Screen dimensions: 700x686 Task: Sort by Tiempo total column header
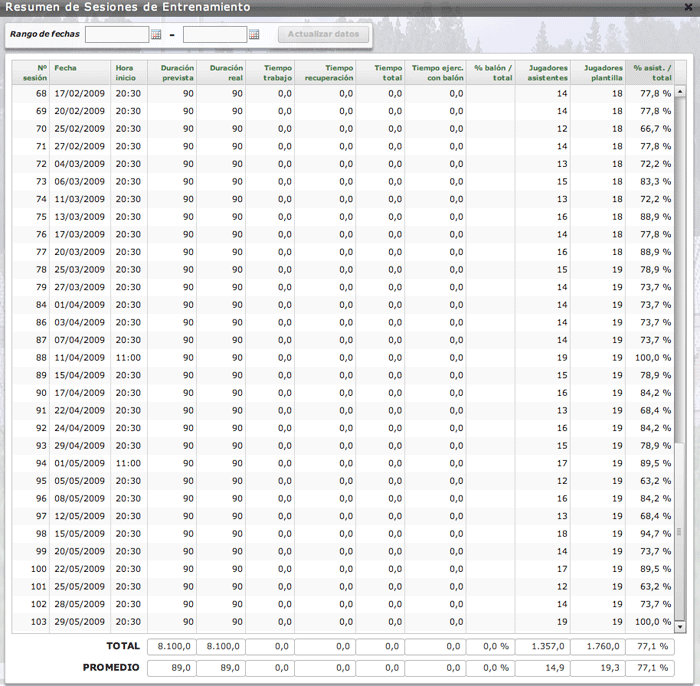click(x=380, y=73)
